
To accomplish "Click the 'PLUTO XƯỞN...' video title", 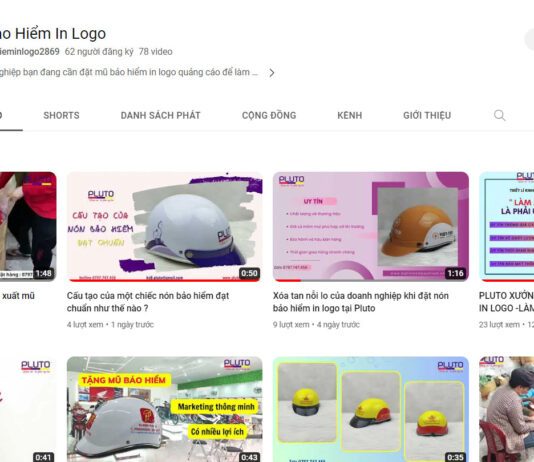I will coord(506,302).
